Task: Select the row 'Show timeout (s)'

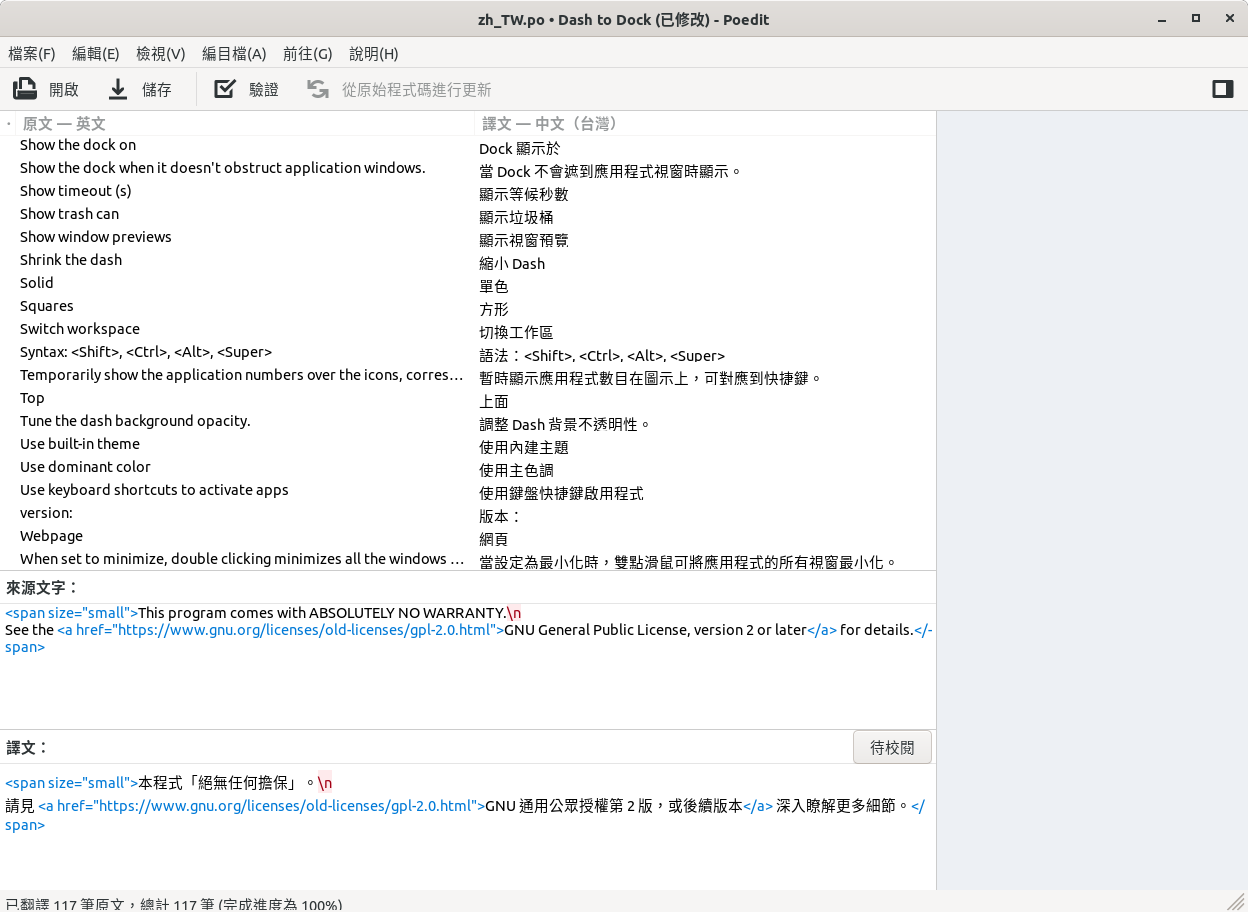Action: [468, 192]
